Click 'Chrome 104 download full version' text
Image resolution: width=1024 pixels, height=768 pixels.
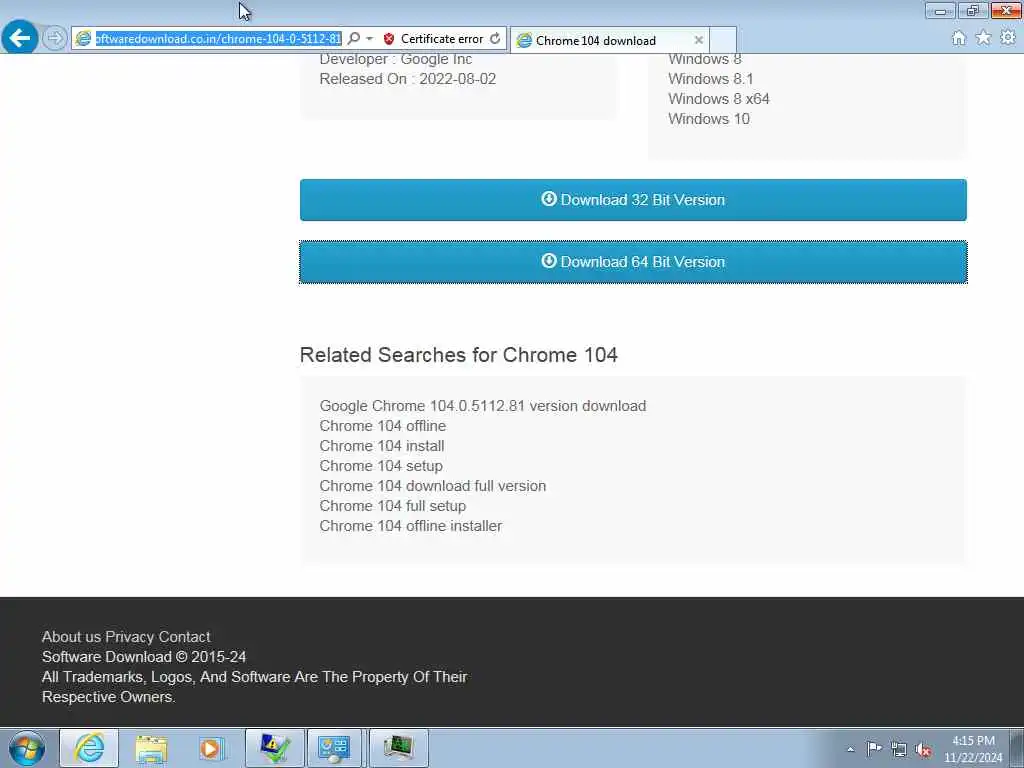(x=432, y=486)
